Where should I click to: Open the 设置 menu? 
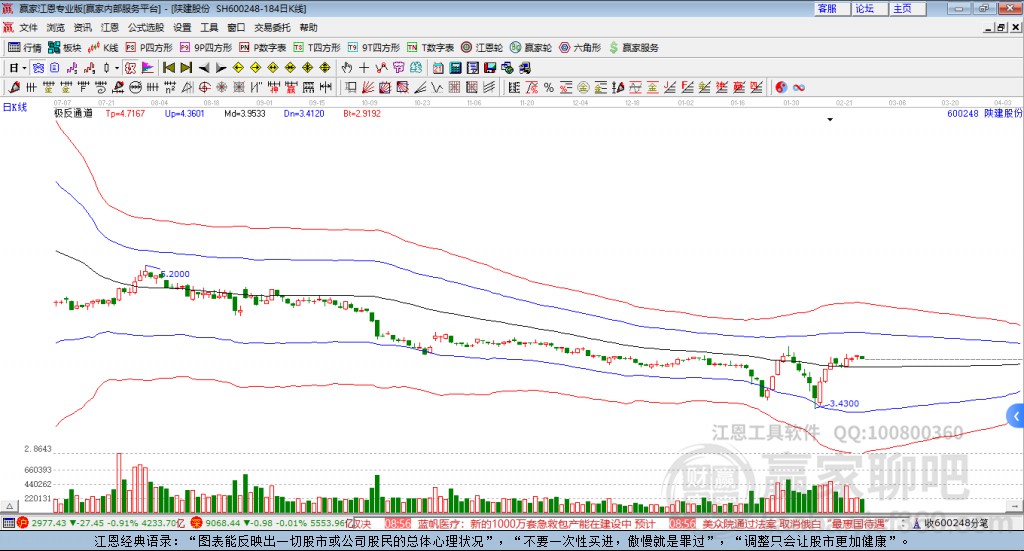coord(182,27)
